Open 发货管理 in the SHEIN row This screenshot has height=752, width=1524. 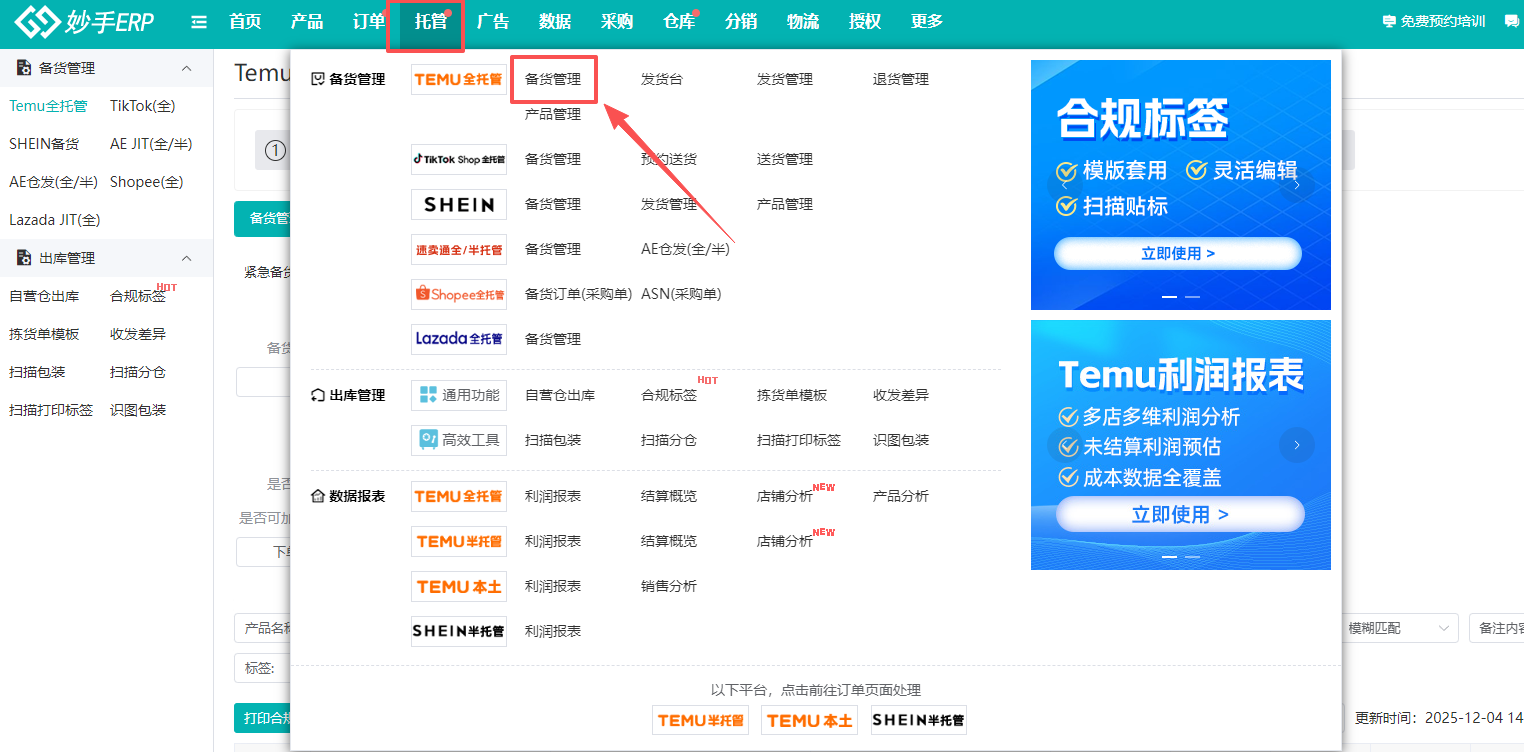pyautogui.click(x=669, y=204)
